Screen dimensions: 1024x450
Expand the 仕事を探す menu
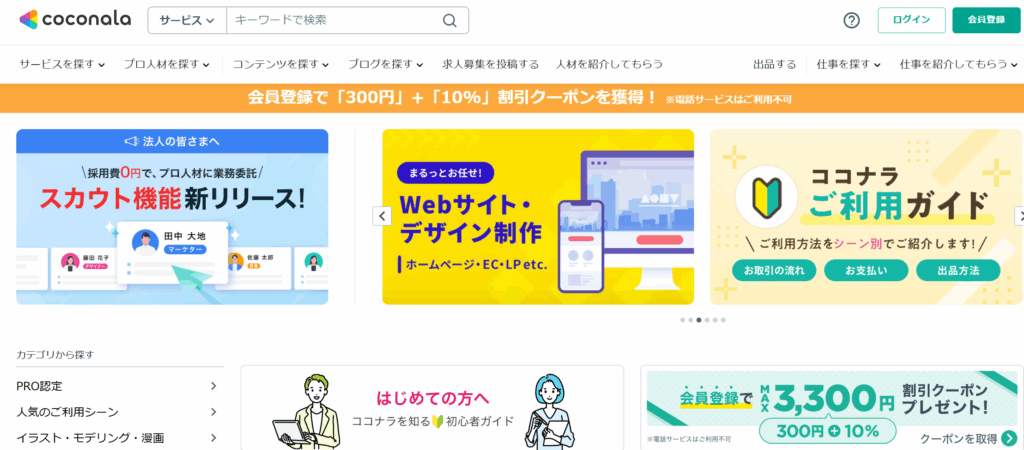[x=848, y=64]
